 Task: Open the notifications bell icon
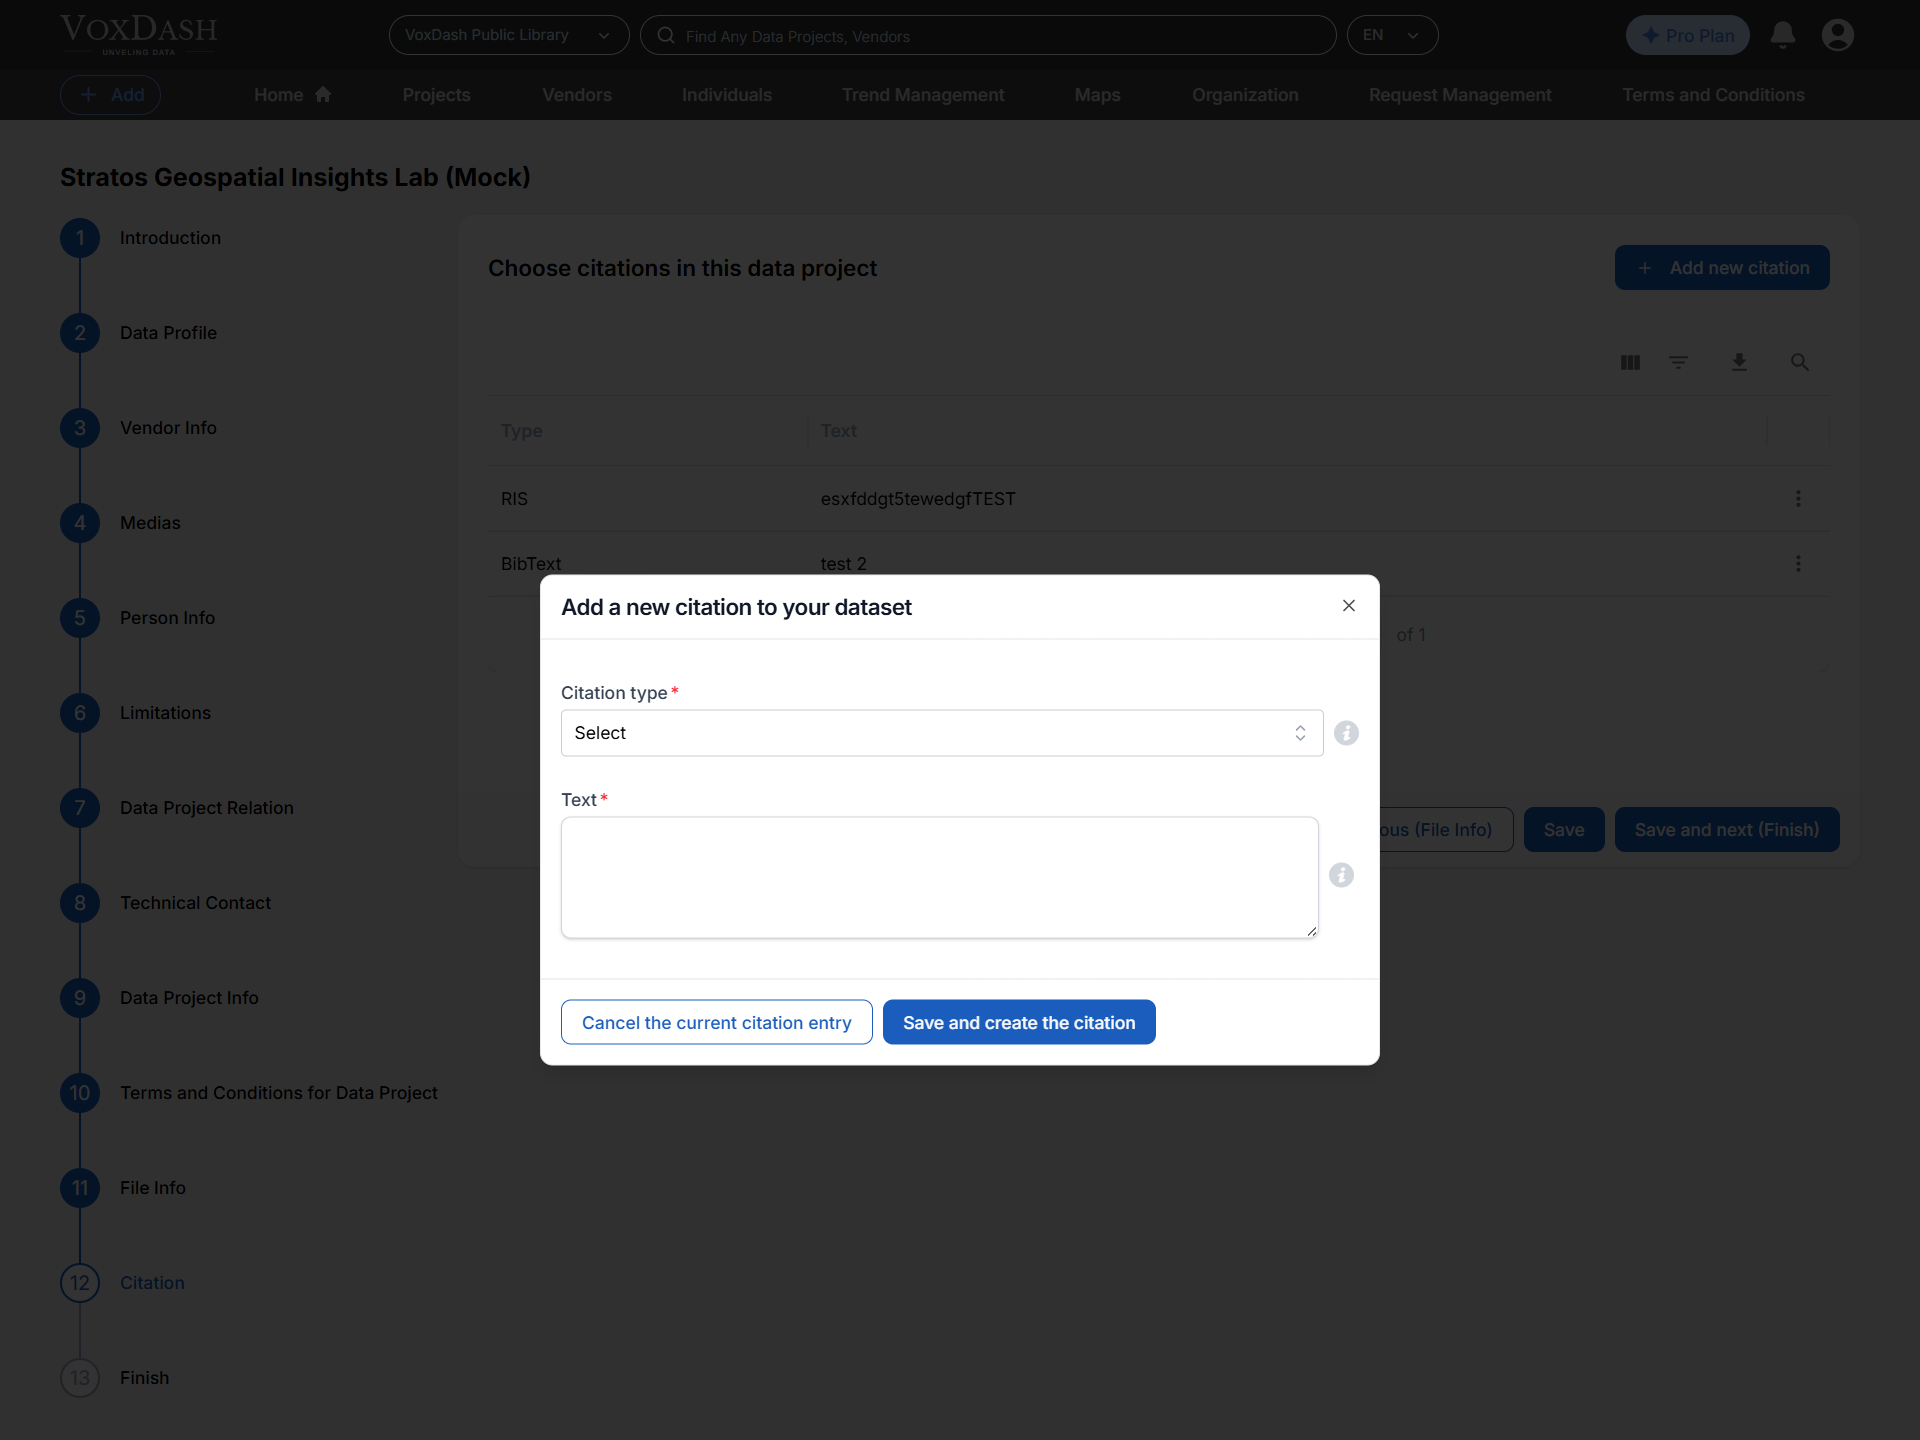tap(1783, 35)
